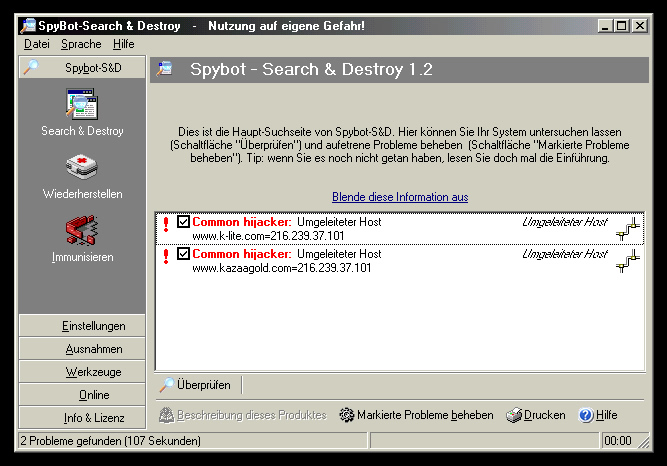
Task: Open the Wiederherstellen first-aid kit icon
Action: [82, 167]
